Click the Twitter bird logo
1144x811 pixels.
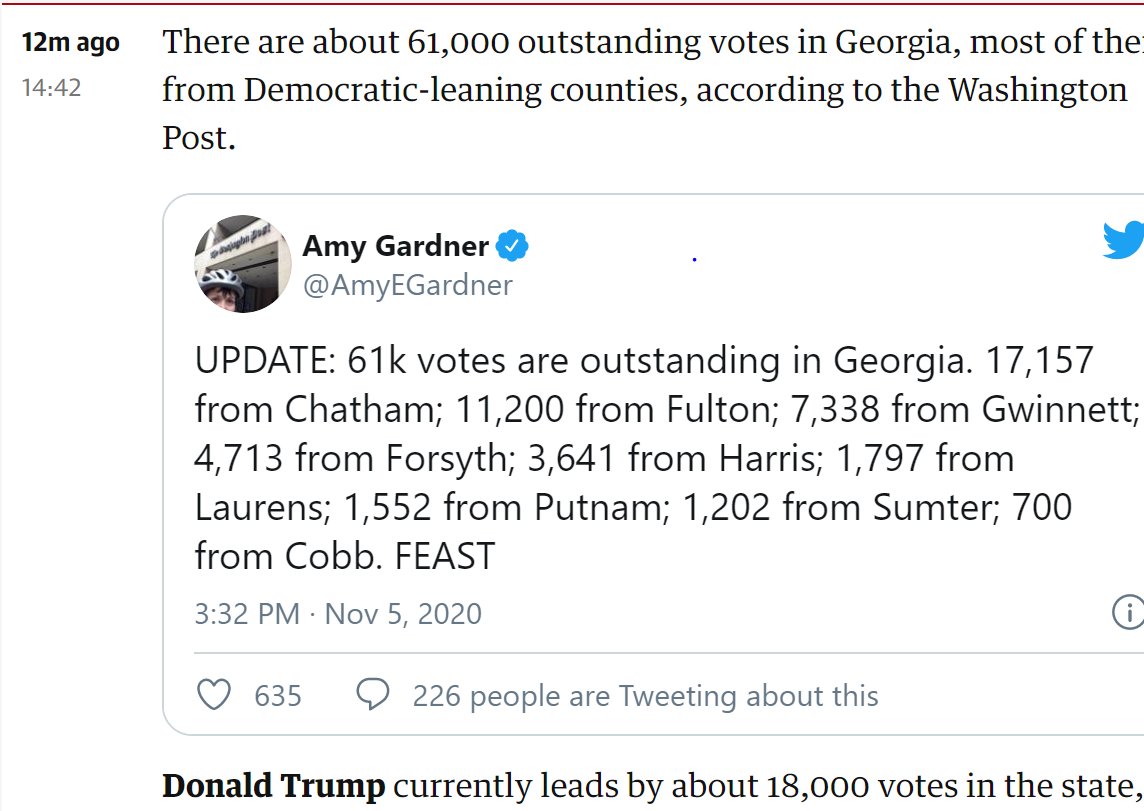pyautogui.click(x=1125, y=241)
